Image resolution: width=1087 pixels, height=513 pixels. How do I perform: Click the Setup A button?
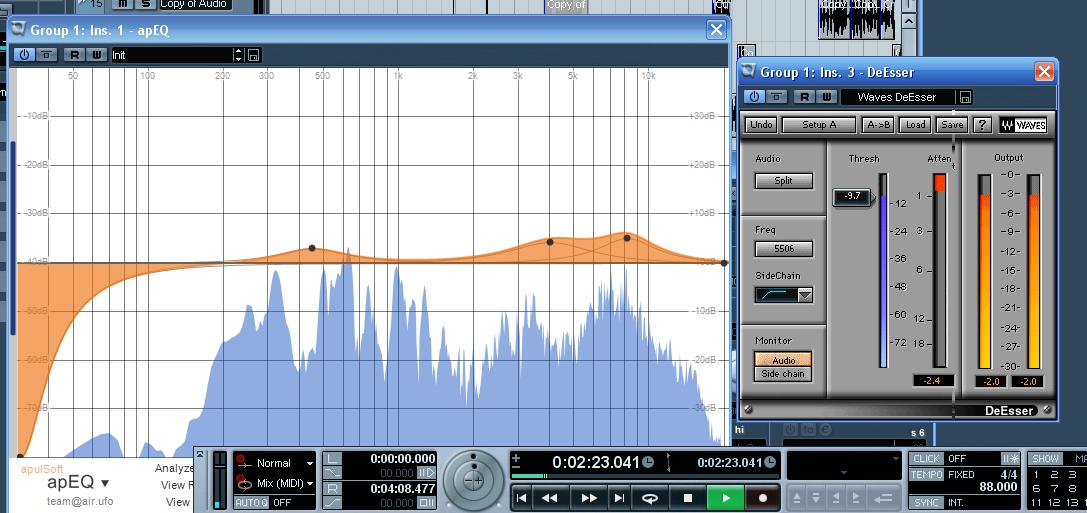coord(819,125)
